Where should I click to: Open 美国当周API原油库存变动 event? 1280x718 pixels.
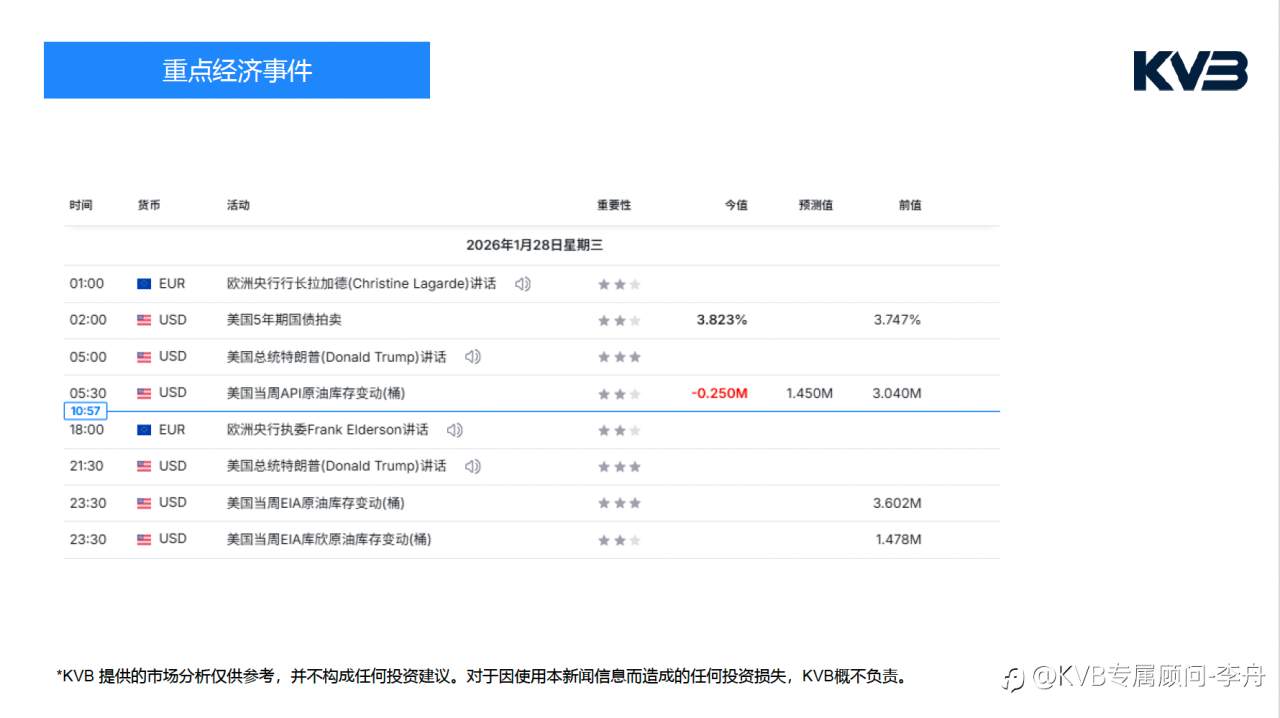coord(316,393)
